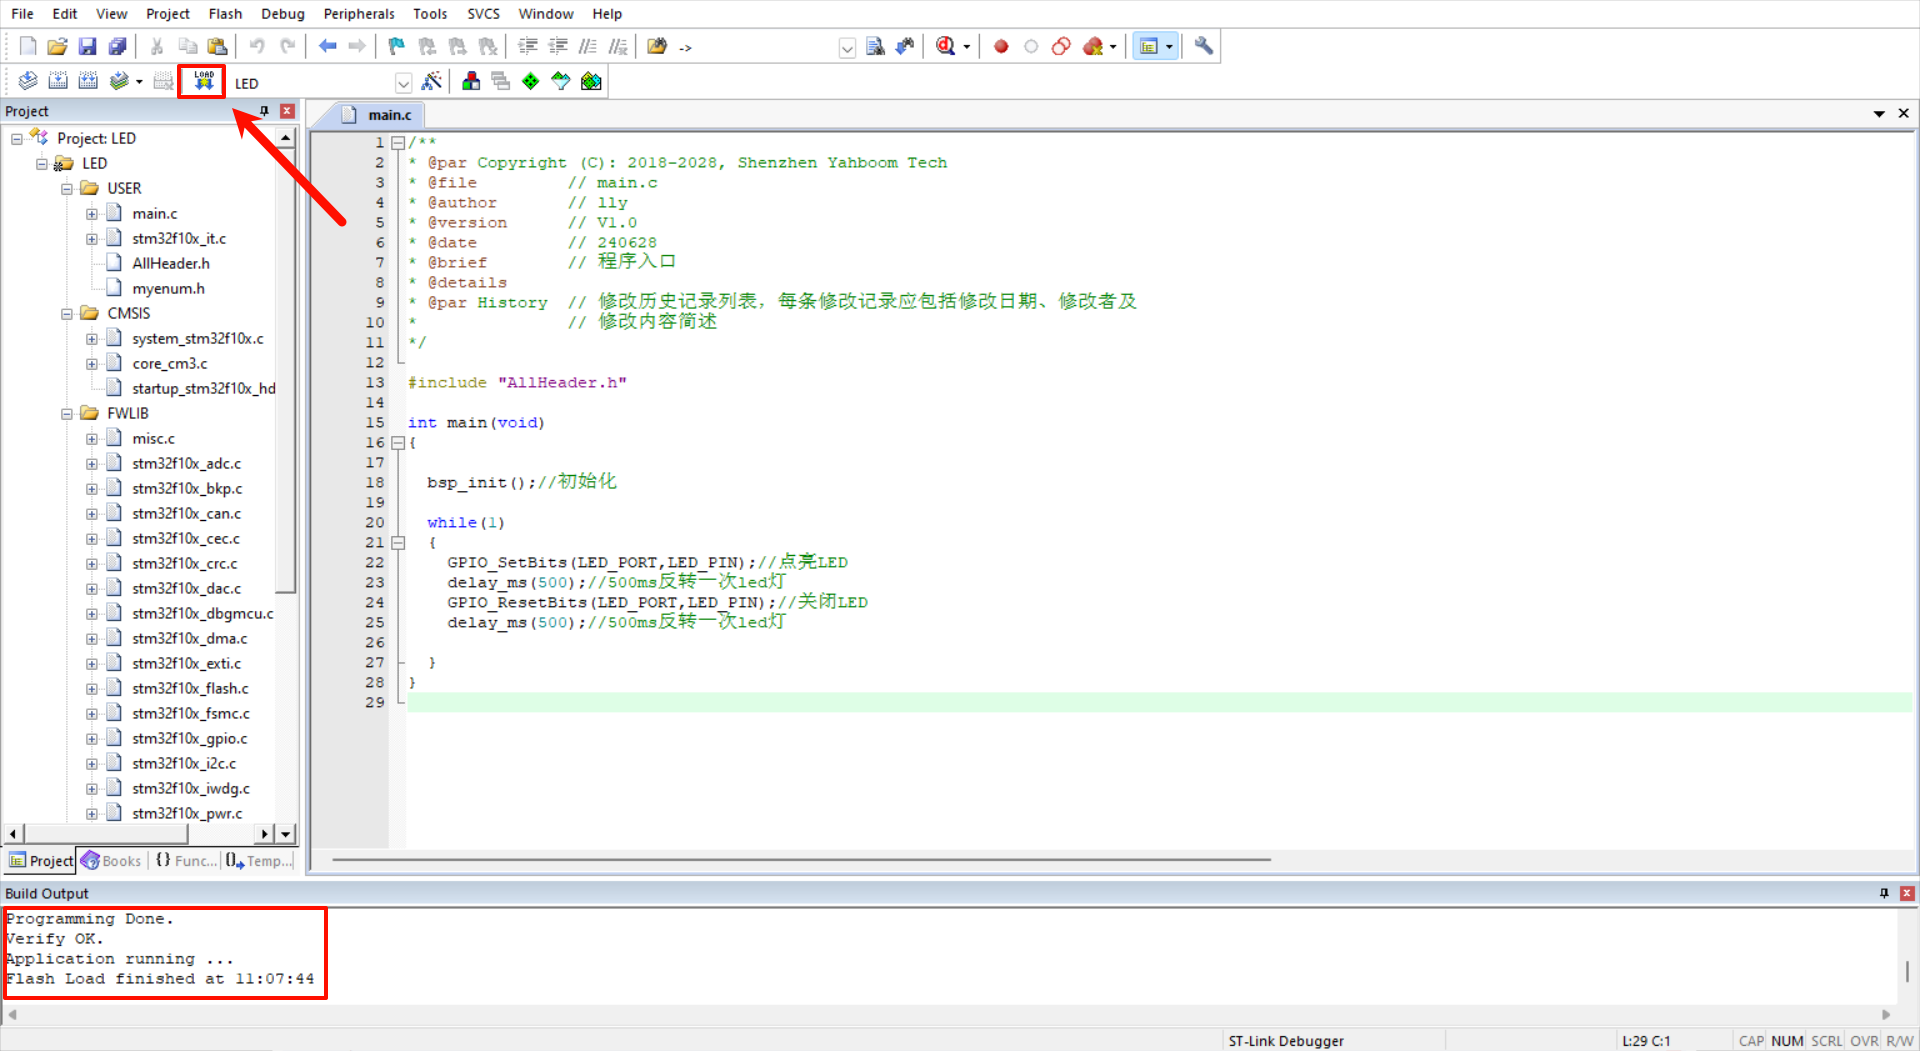The width and height of the screenshot is (1920, 1051).
Task: Open the window layout dropdown arrow
Action: point(1169,47)
